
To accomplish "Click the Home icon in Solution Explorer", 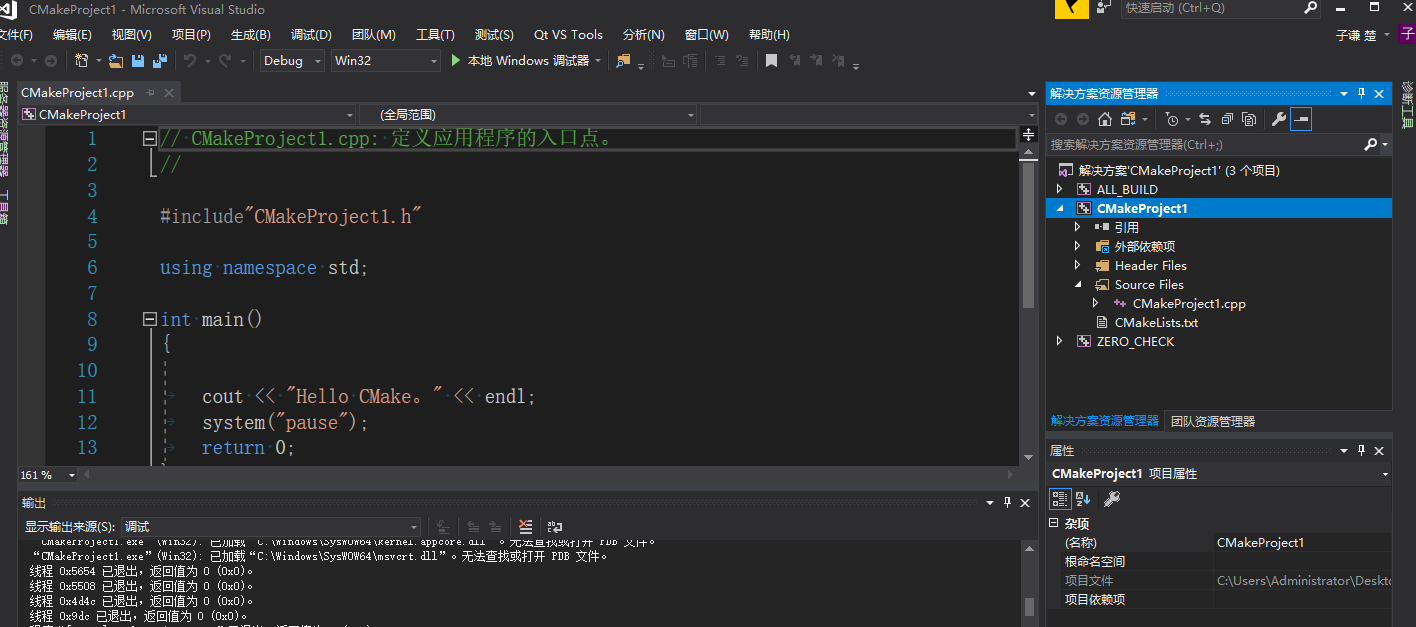I will click(x=1105, y=119).
